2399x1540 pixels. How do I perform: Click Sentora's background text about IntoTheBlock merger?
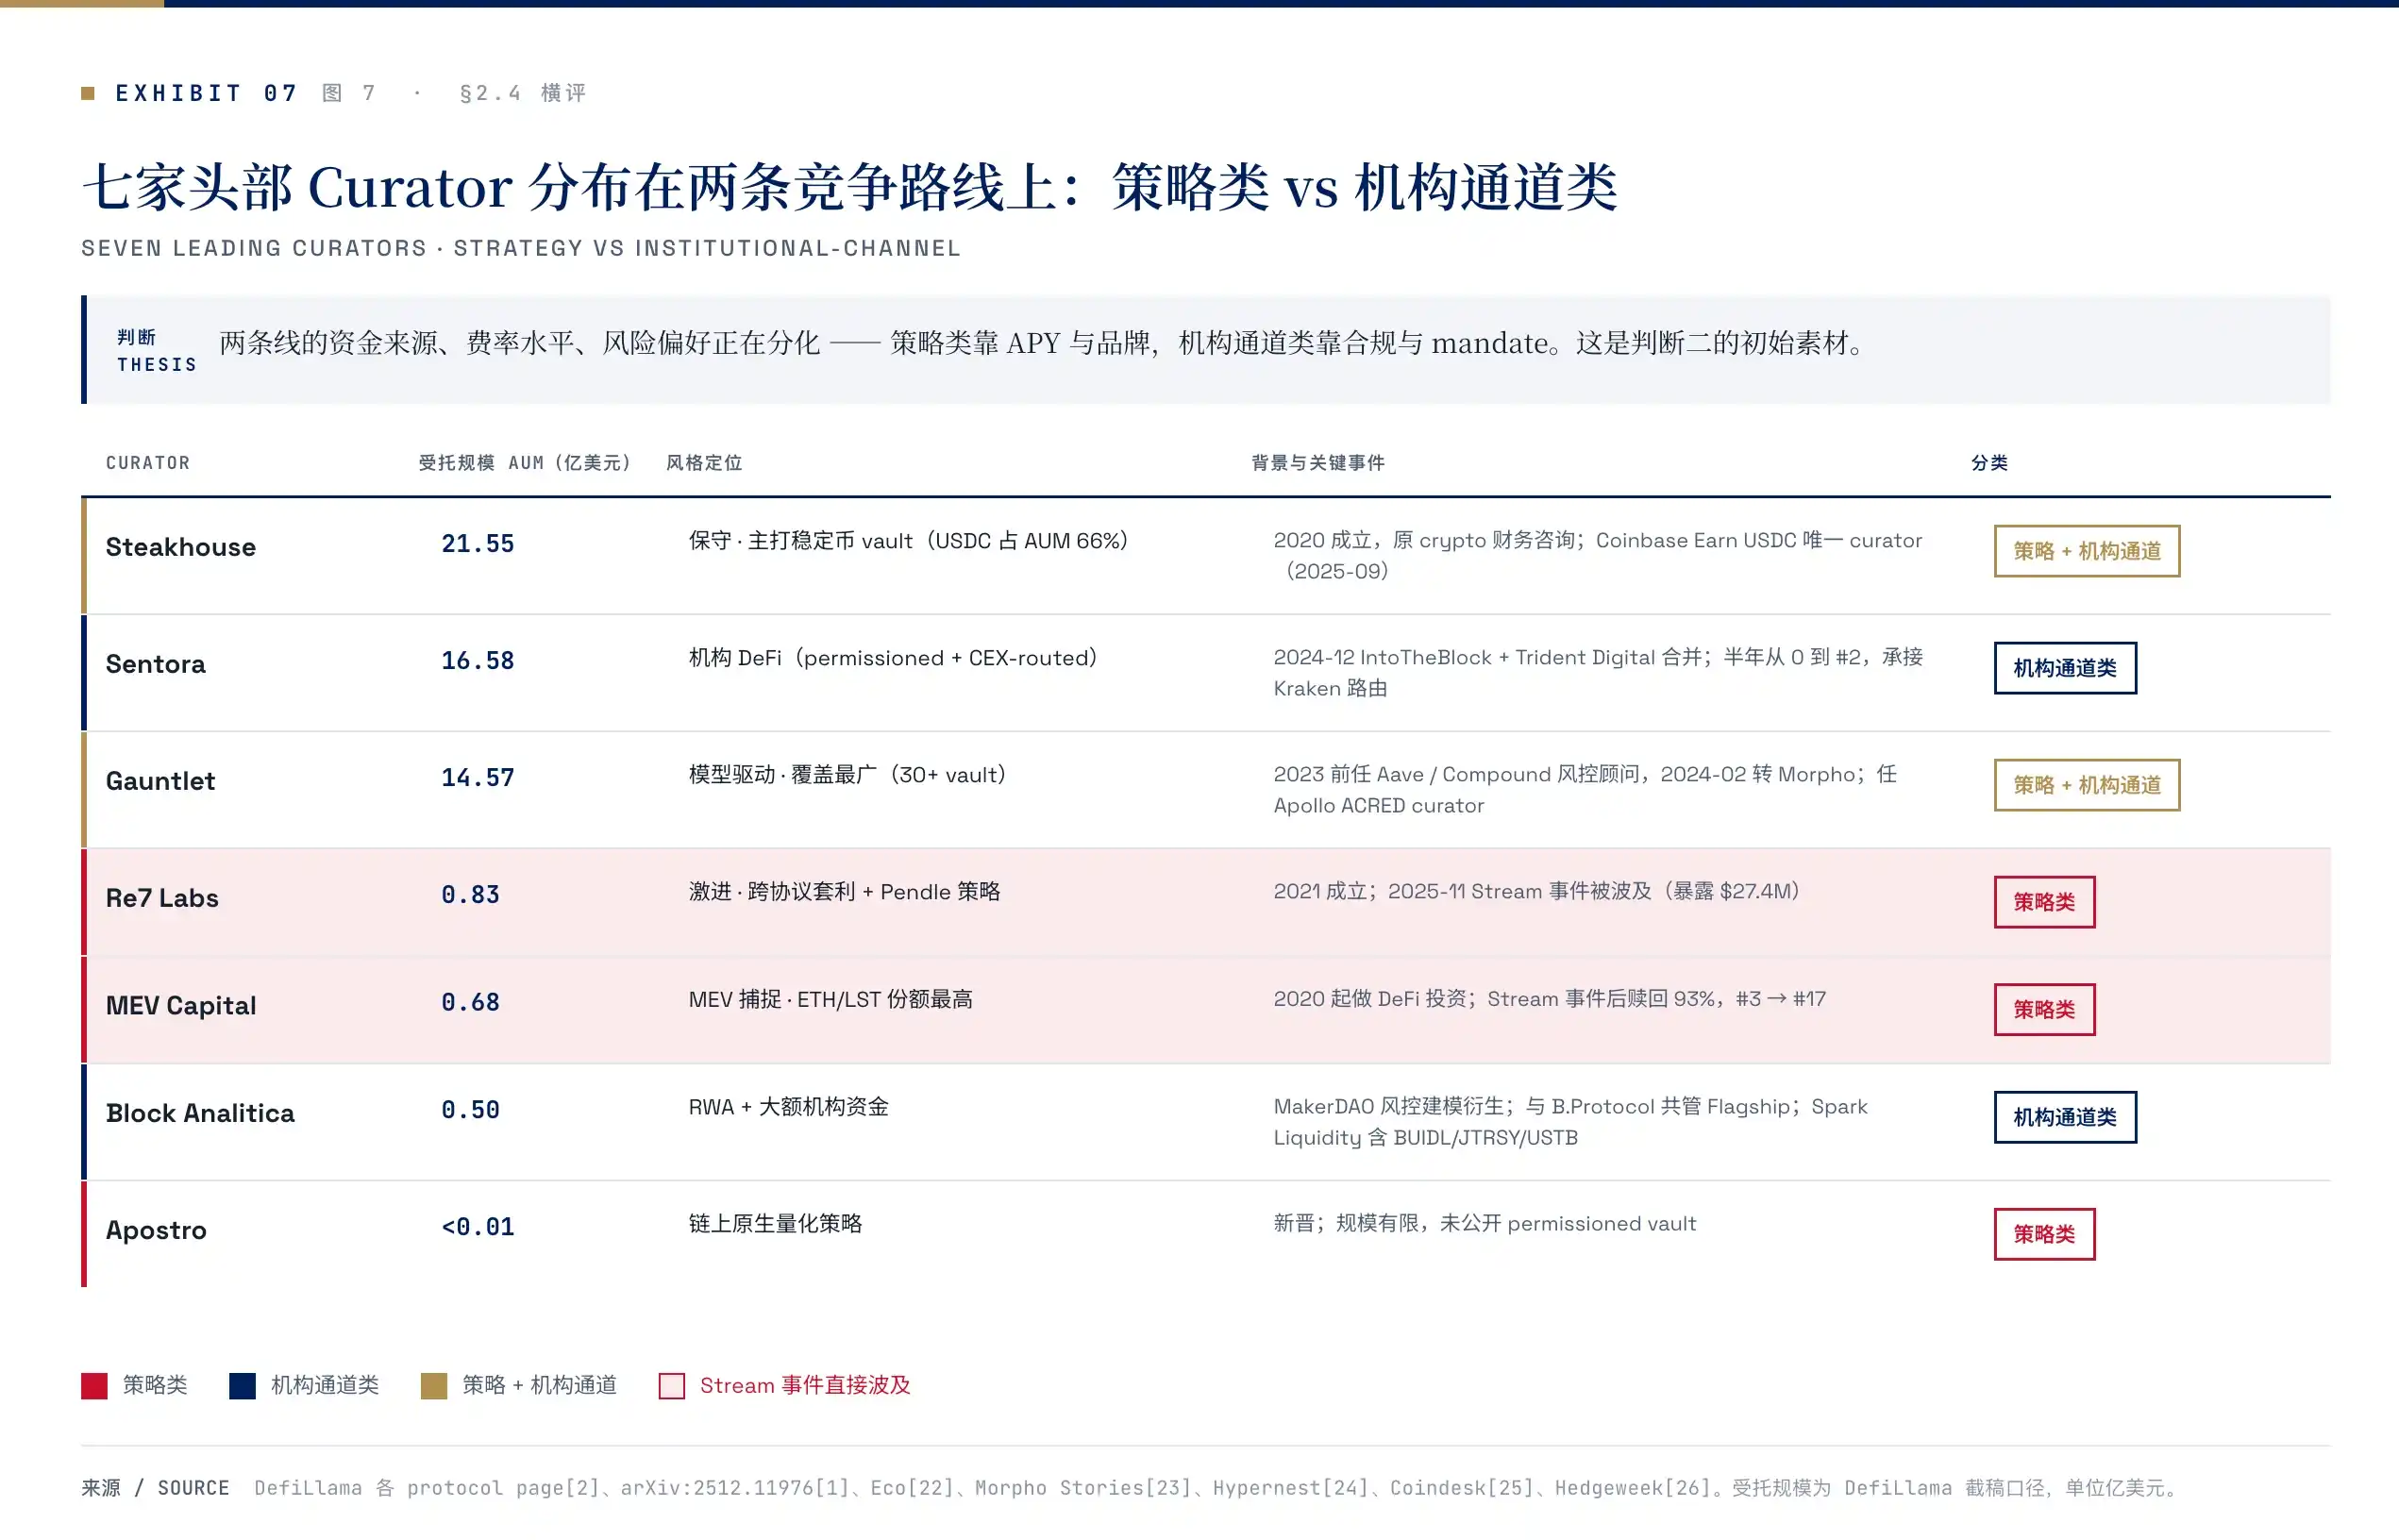click(x=1598, y=673)
